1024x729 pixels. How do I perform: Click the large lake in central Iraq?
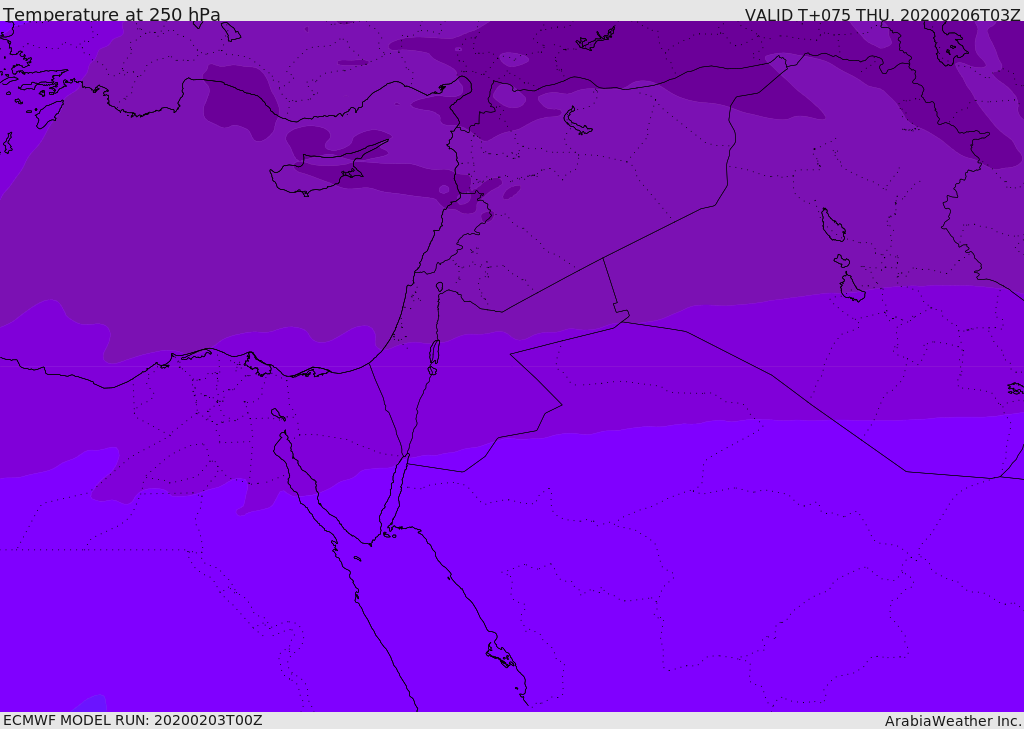[x=833, y=225]
